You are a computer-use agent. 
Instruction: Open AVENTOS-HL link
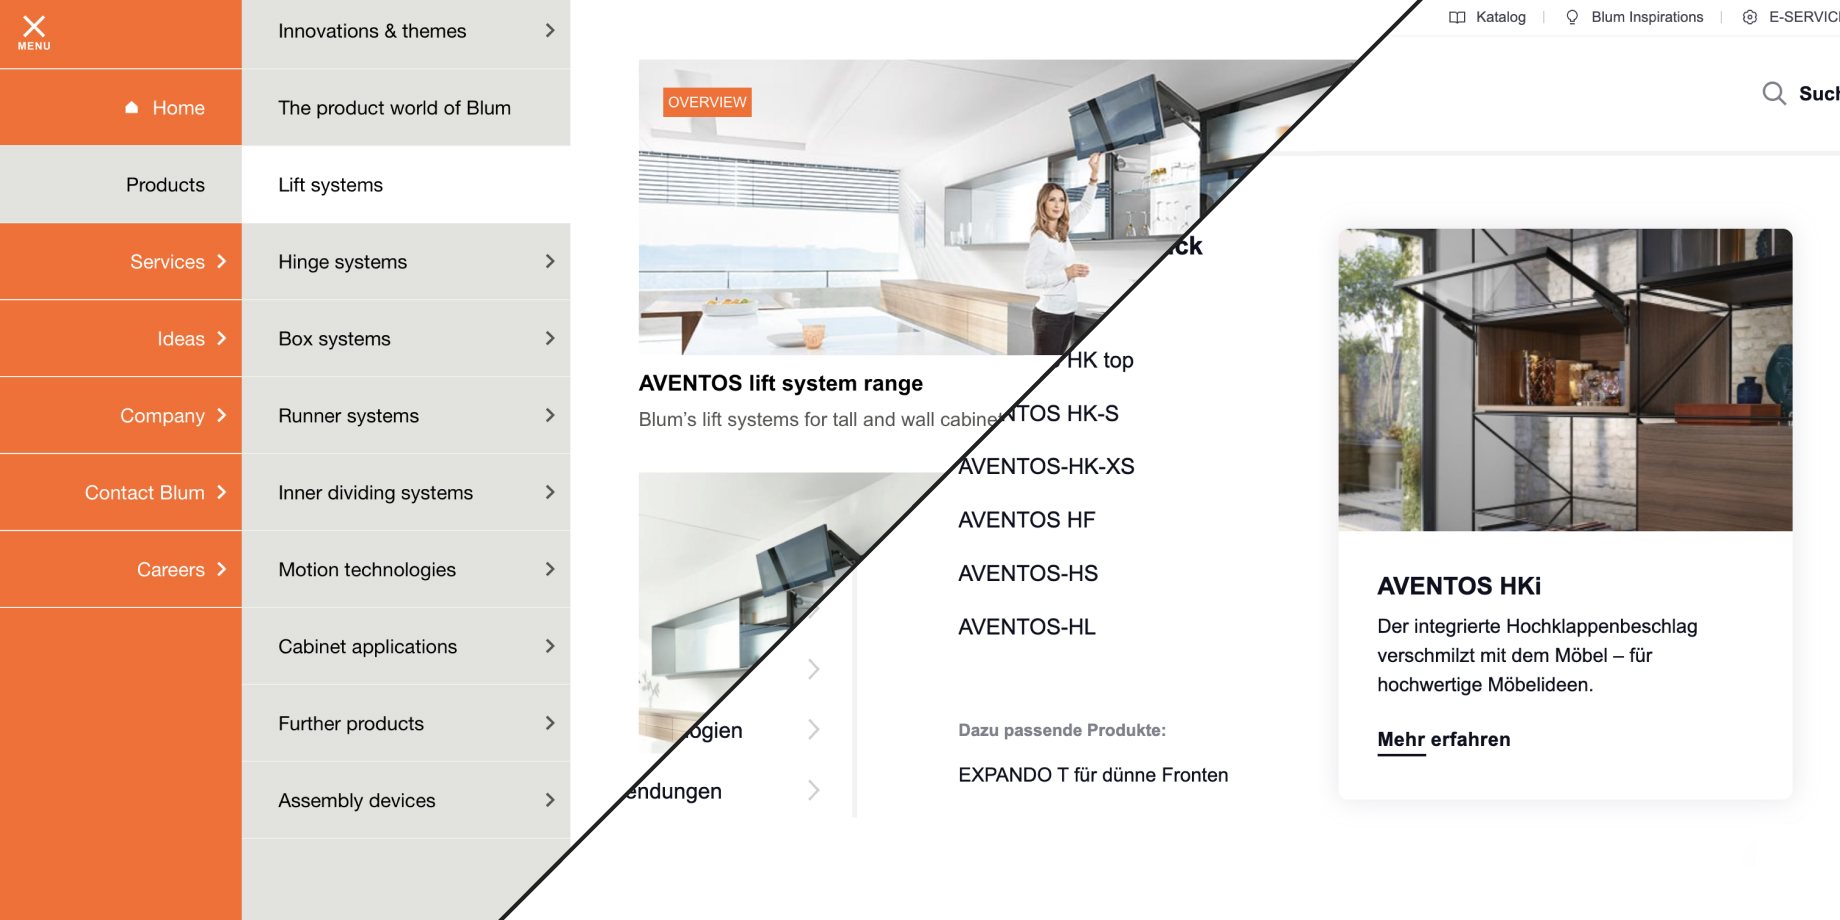tap(1027, 627)
